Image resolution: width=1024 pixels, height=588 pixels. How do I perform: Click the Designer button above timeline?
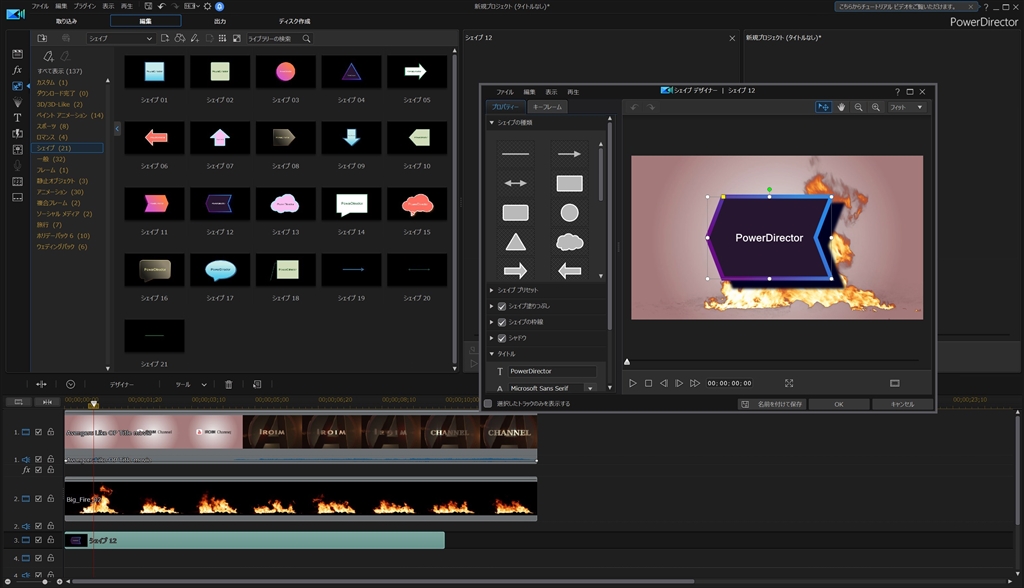tap(121, 385)
